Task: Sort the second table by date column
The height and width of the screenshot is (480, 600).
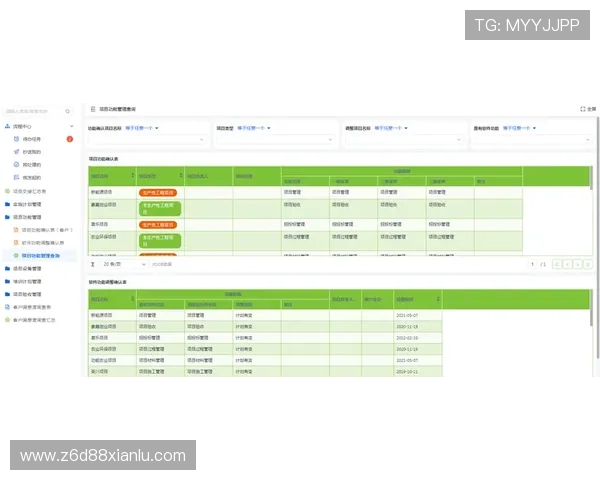Action: pyautogui.click(x=438, y=299)
